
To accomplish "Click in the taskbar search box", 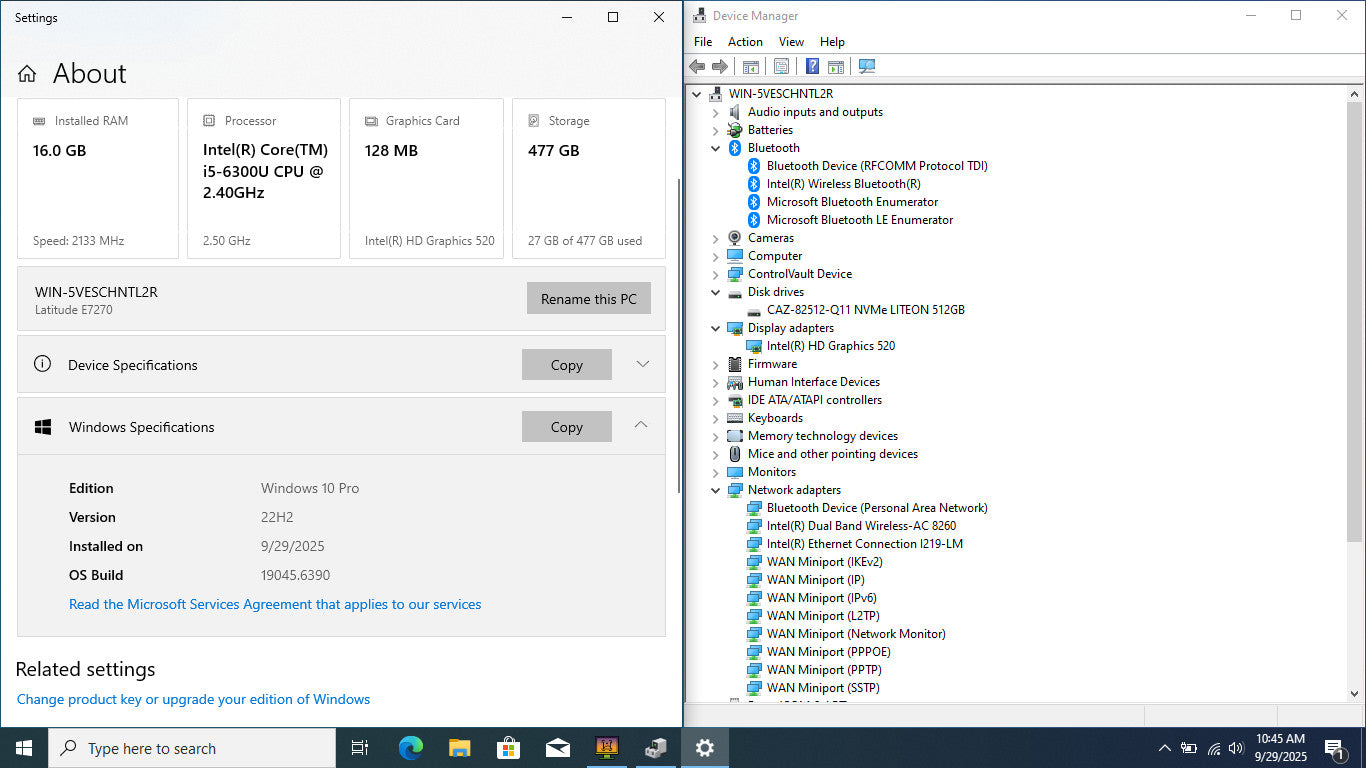I will pyautogui.click(x=195, y=748).
